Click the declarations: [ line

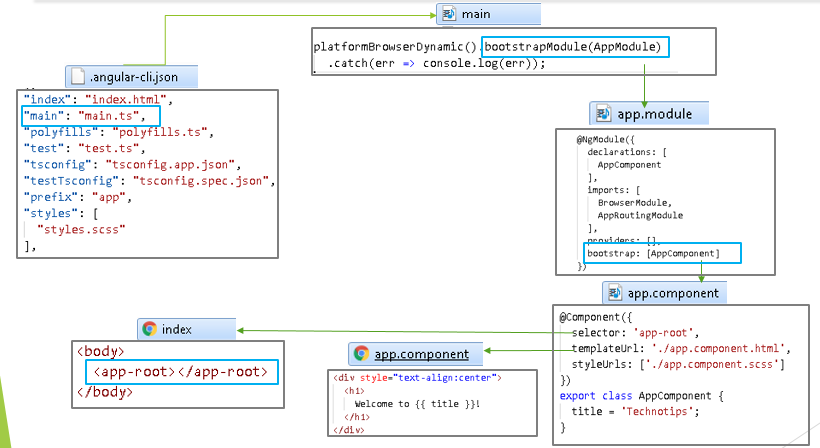coord(627,152)
